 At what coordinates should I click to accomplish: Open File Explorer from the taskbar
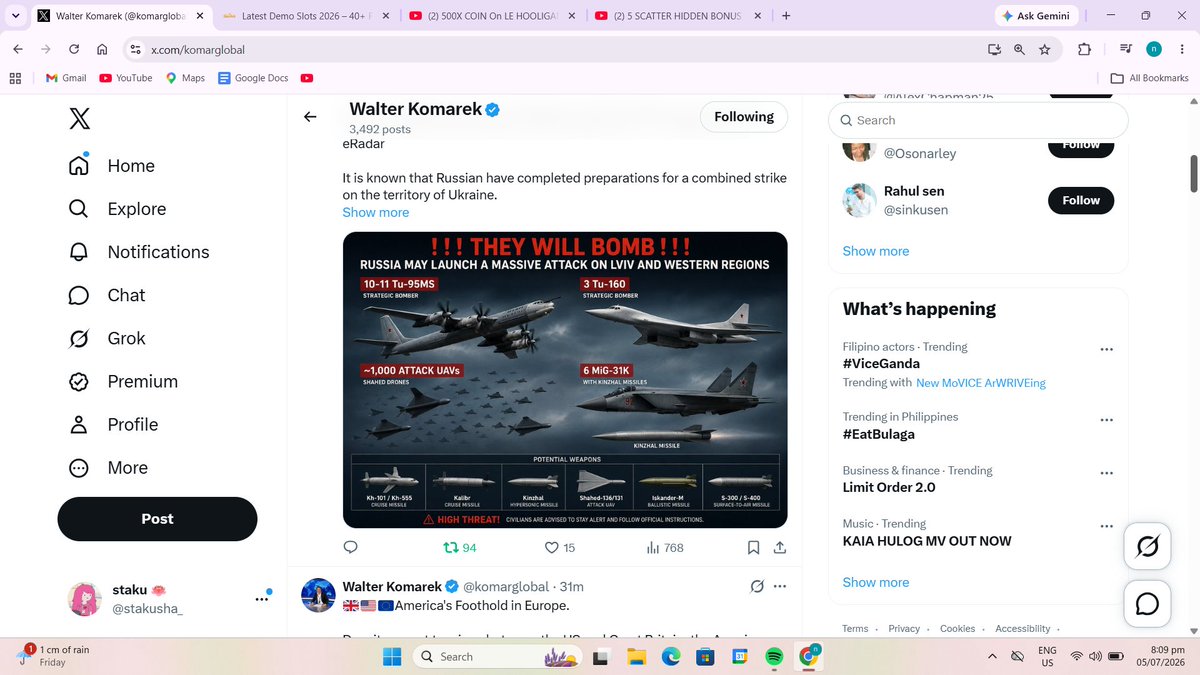(x=636, y=656)
